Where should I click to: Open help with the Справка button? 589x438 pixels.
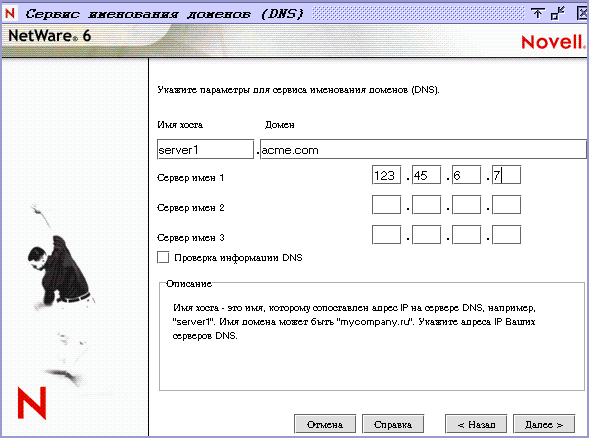click(393, 424)
